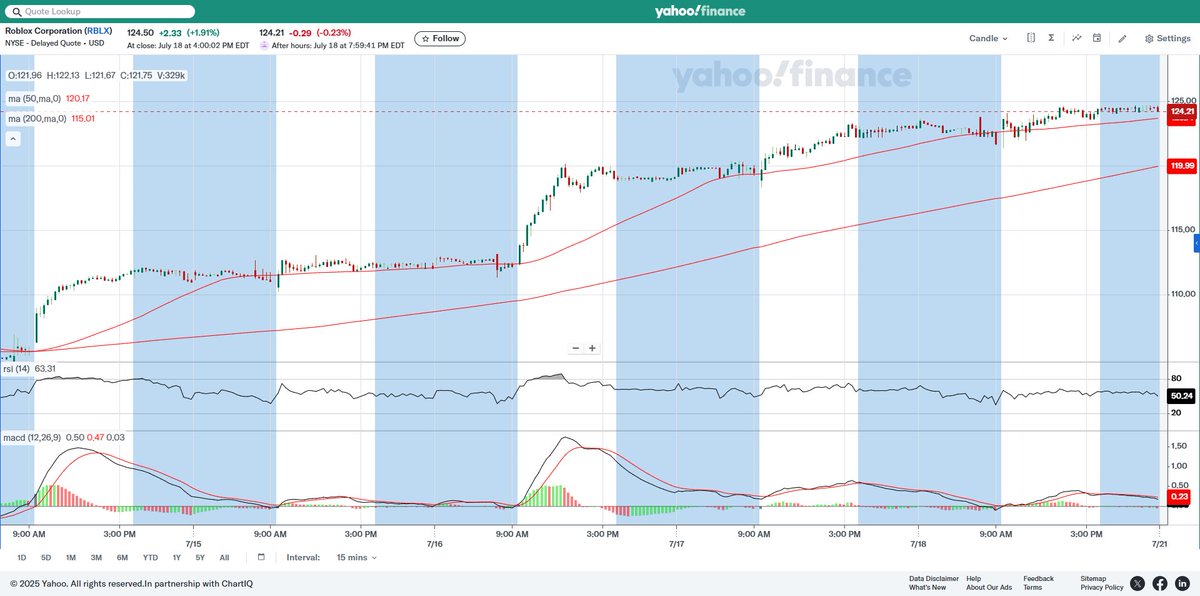
Task: Select the 6M range
Action: click(122, 557)
